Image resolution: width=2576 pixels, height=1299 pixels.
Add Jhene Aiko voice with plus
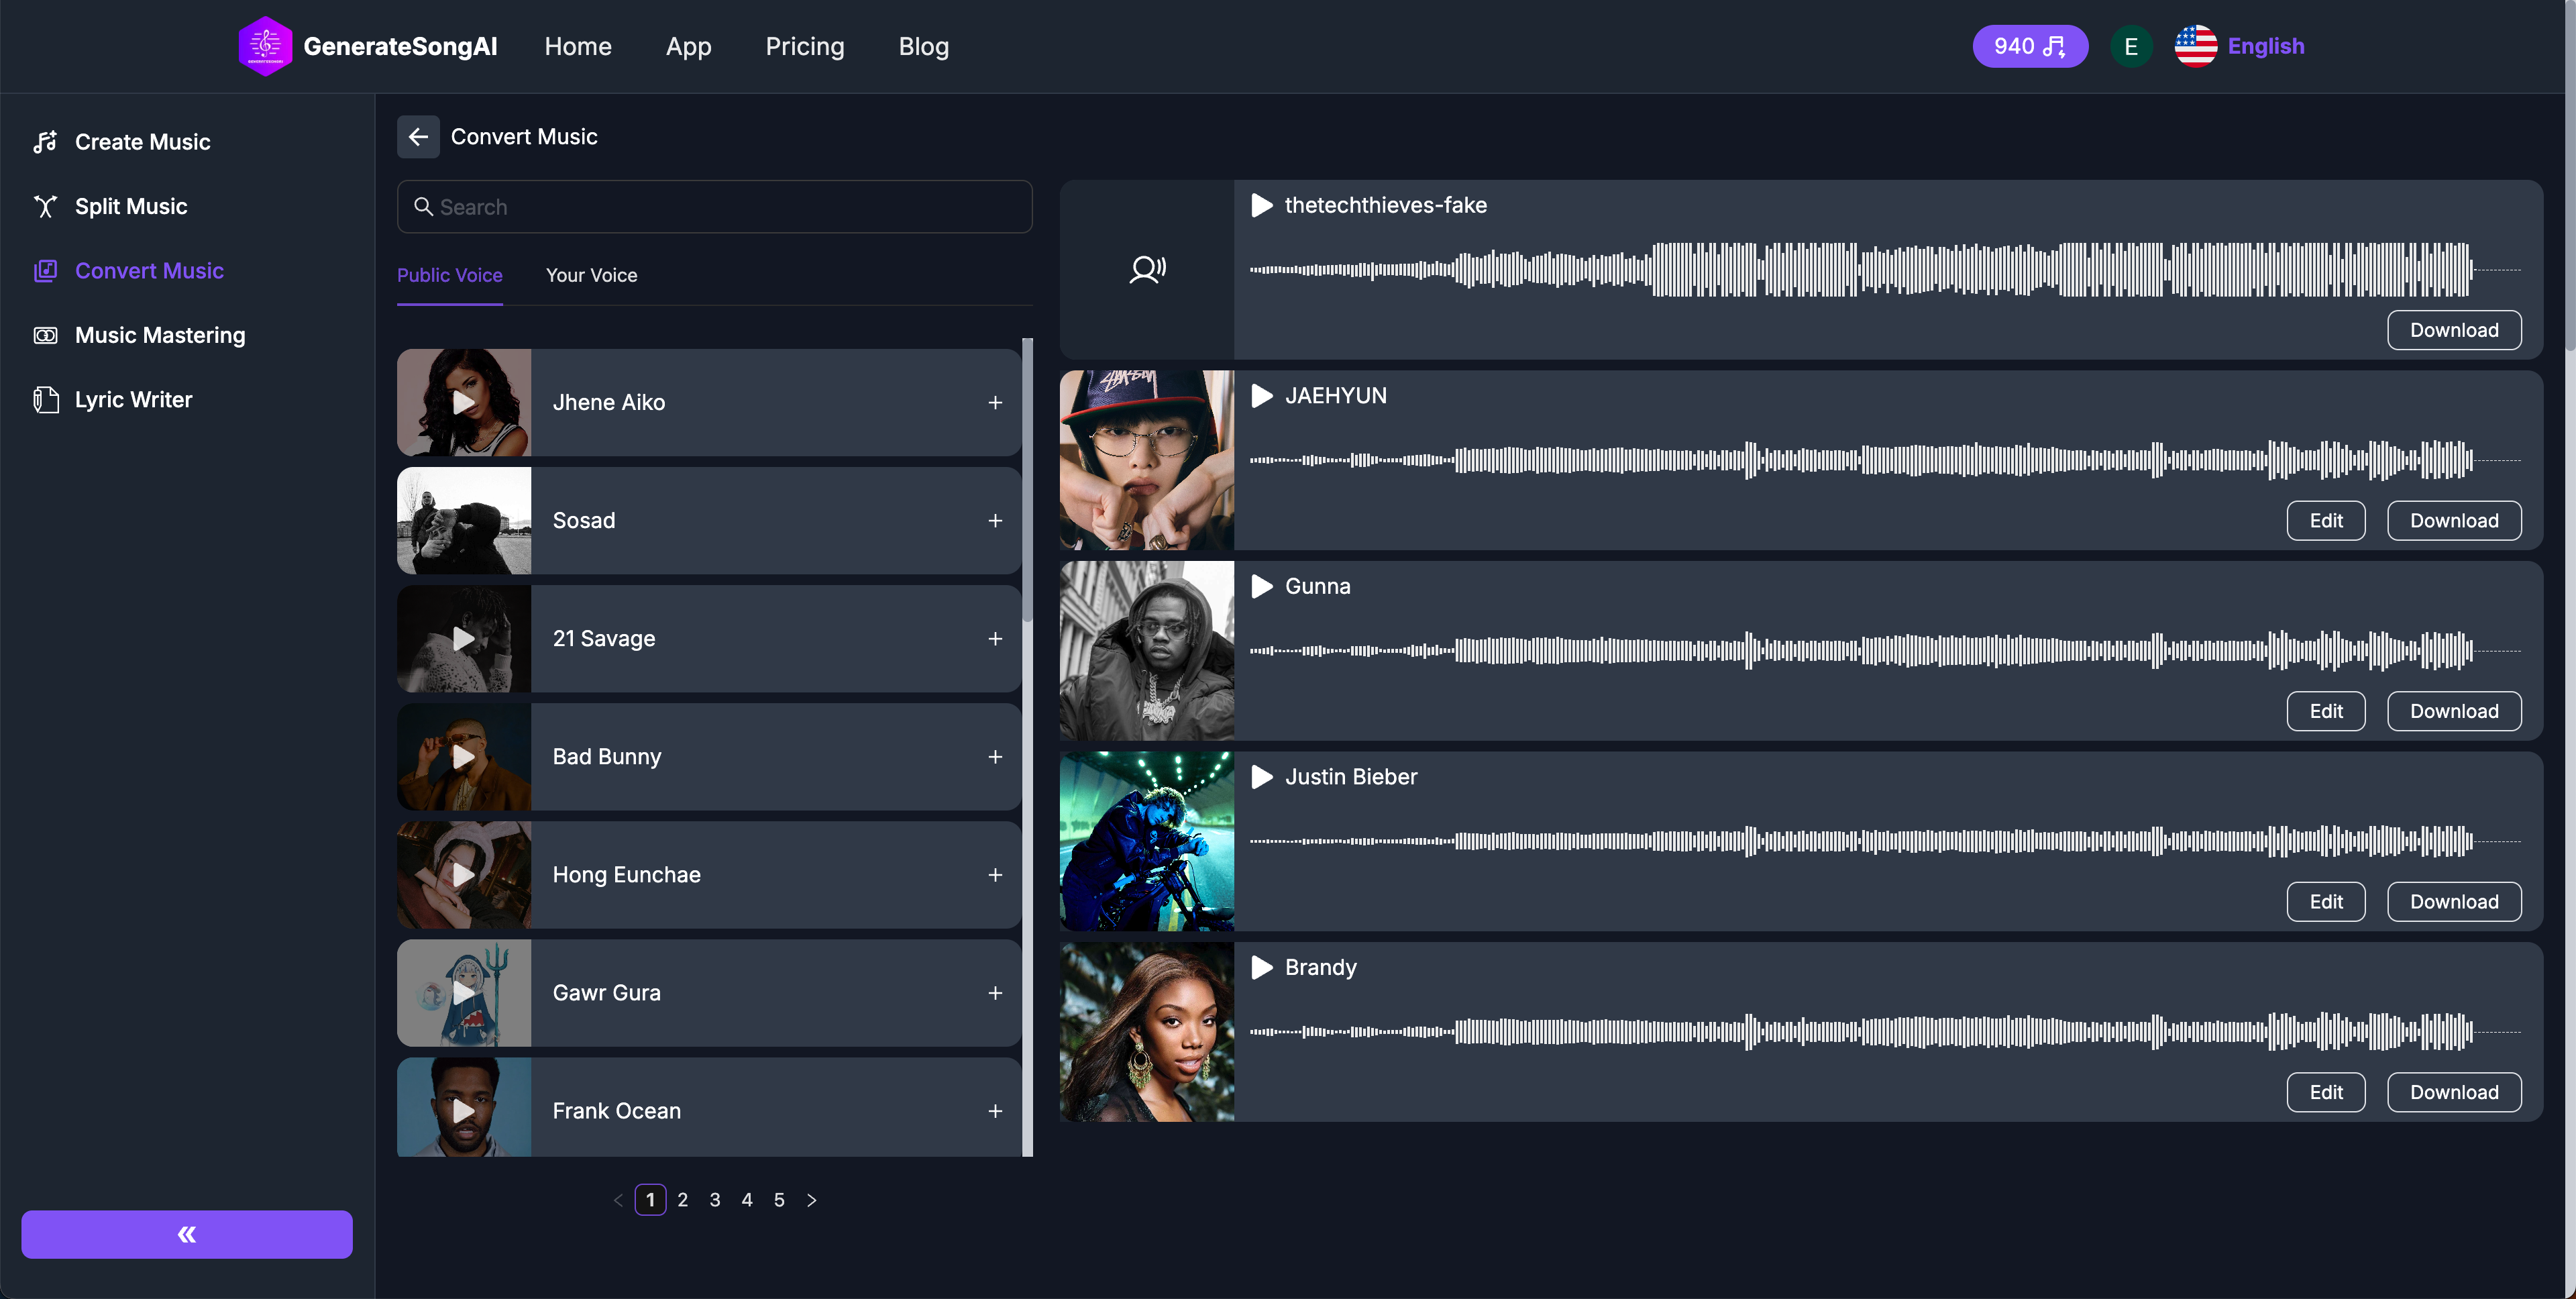[x=995, y=403]
